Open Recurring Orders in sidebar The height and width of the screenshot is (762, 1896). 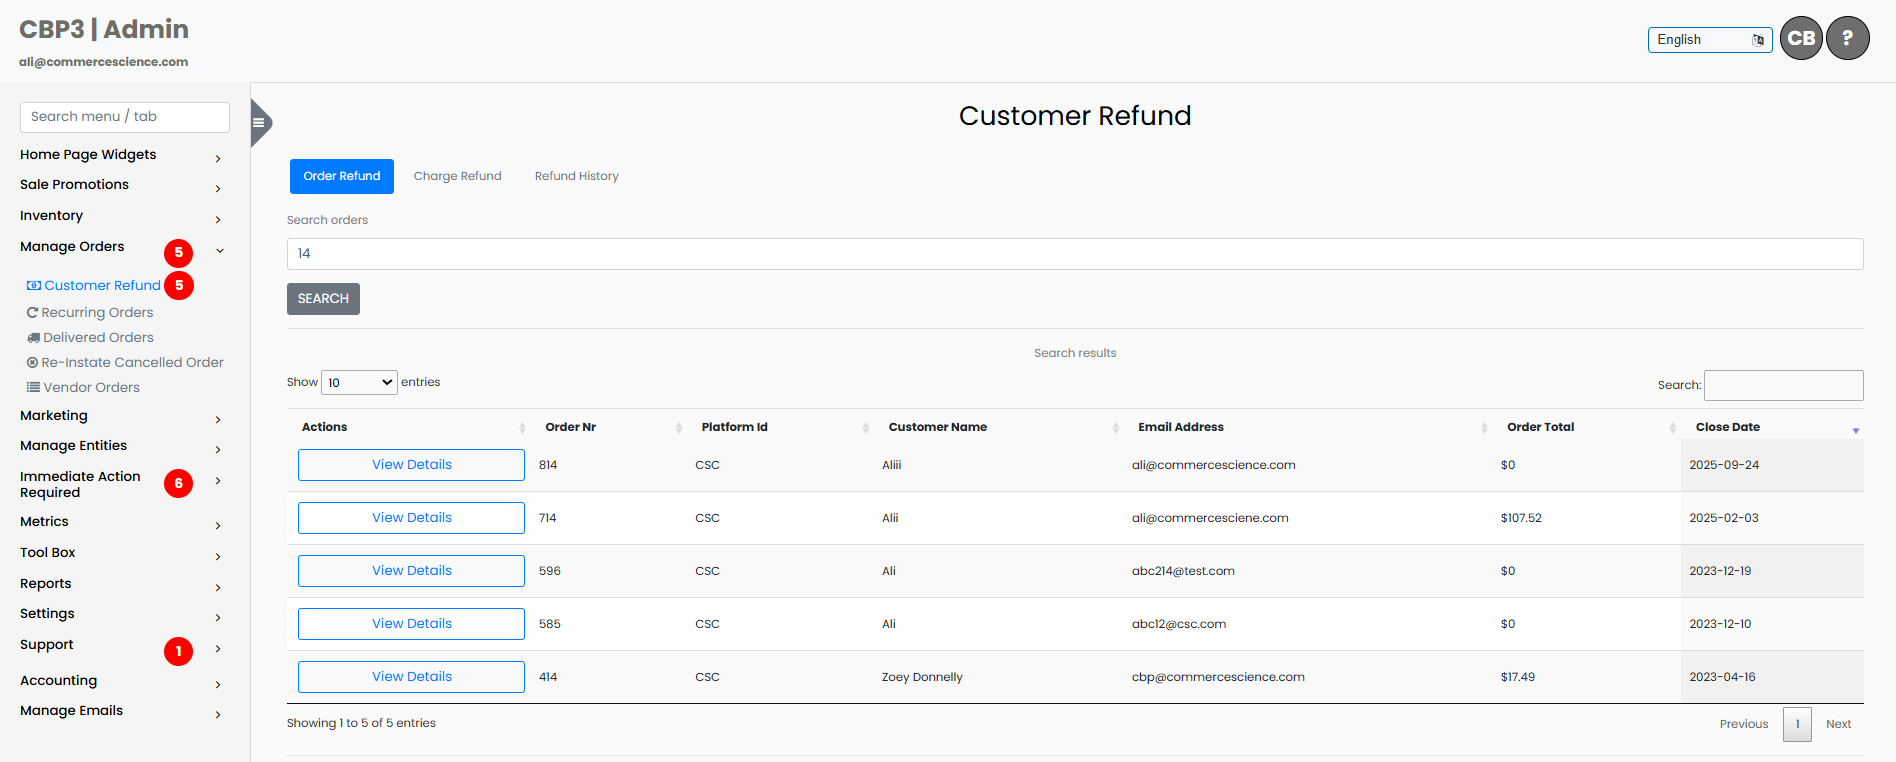point(97,313)
